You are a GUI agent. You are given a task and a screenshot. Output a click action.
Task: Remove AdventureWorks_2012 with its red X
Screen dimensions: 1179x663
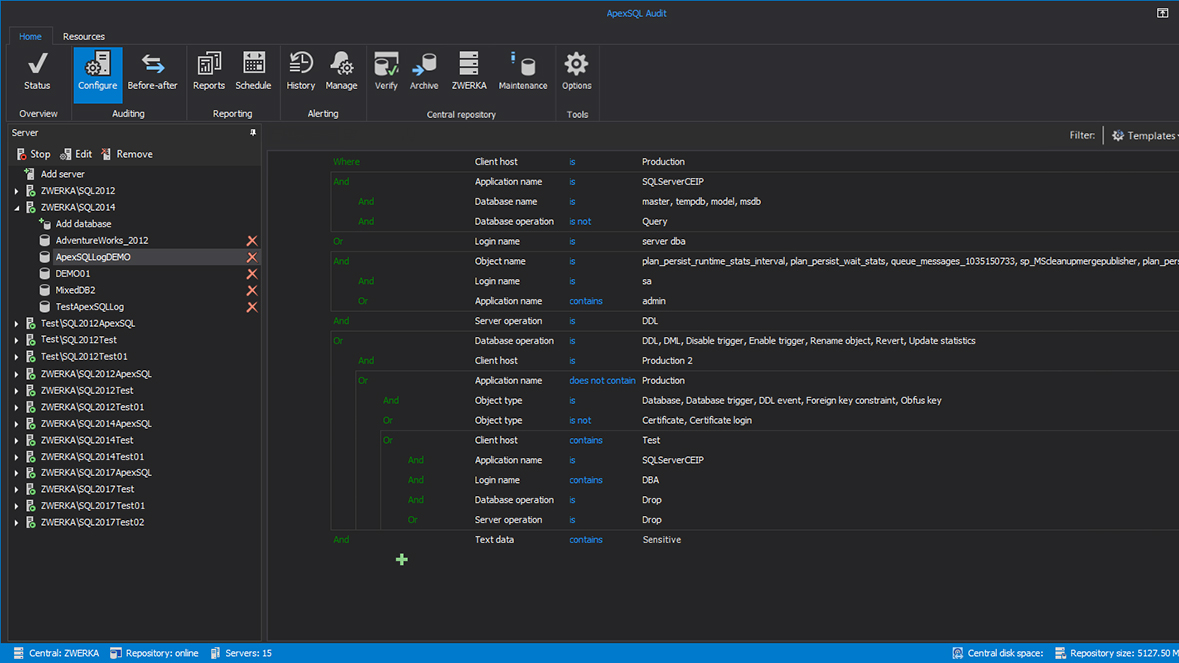252,241
